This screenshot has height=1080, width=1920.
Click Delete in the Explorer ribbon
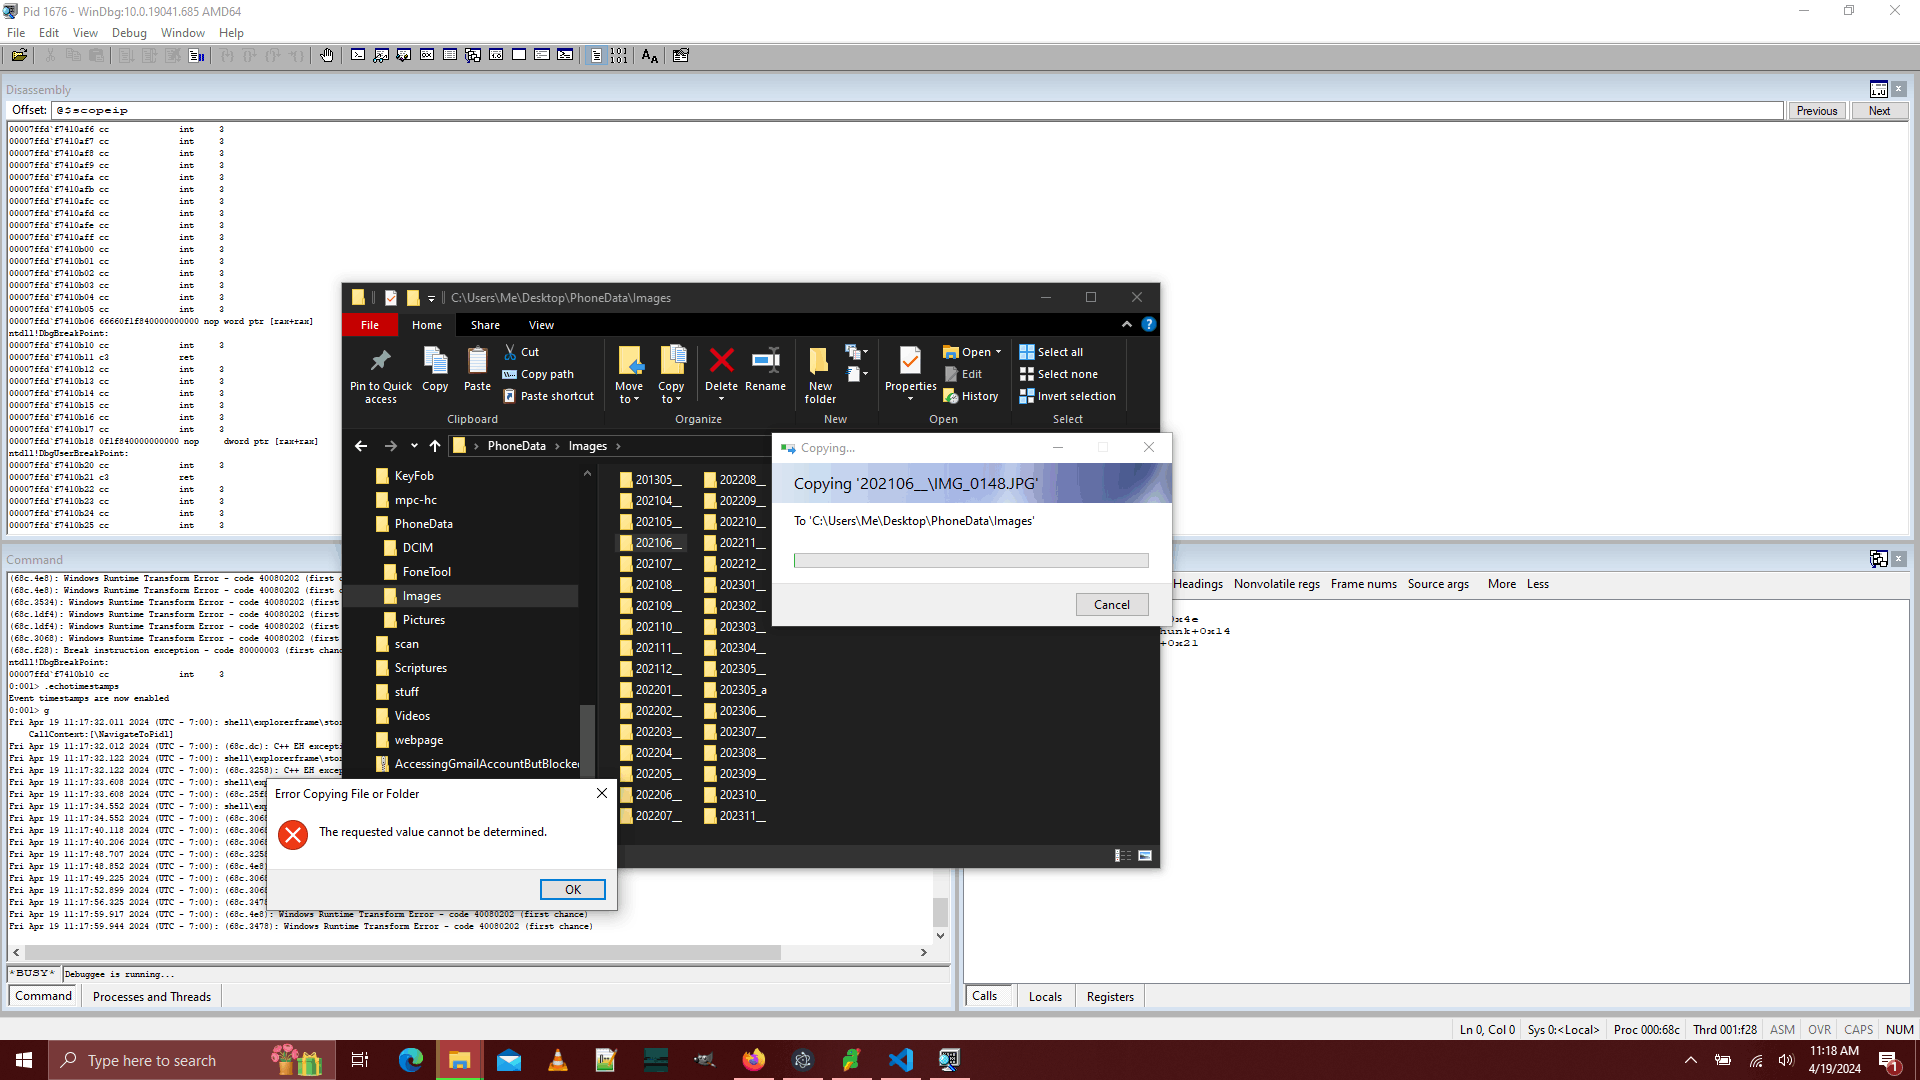click(721, 368)
